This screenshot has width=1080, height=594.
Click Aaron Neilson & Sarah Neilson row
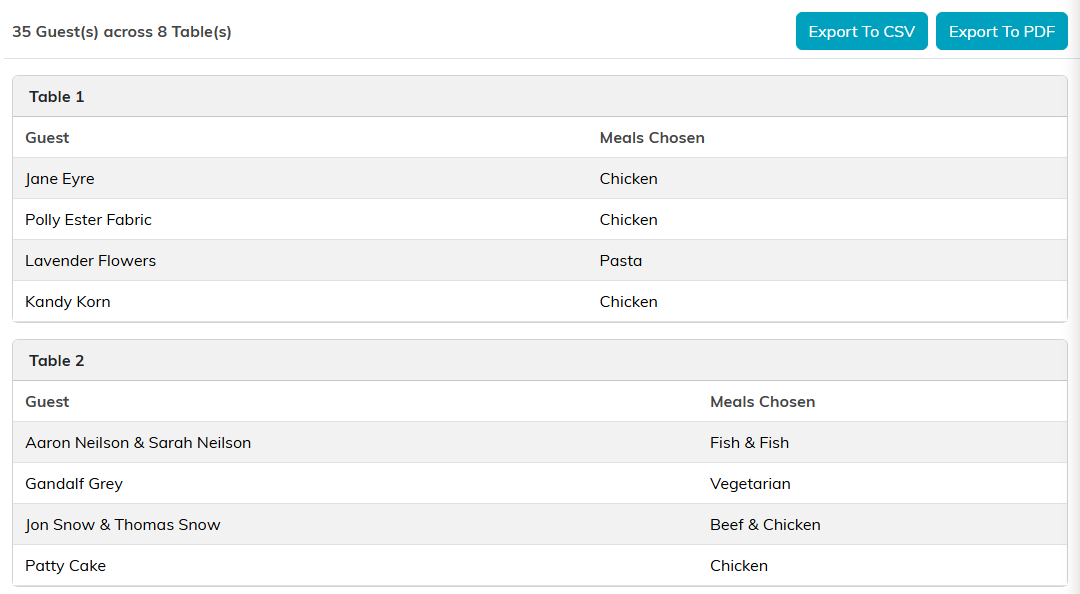[540, 442]
